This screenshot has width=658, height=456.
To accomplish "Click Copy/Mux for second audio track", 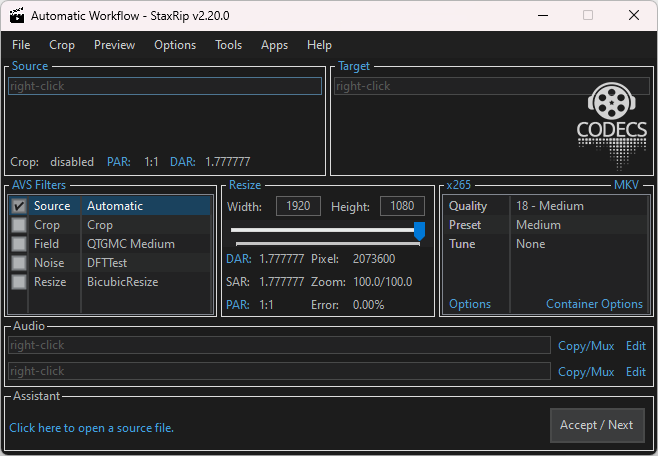I will [x=586, y=372].
